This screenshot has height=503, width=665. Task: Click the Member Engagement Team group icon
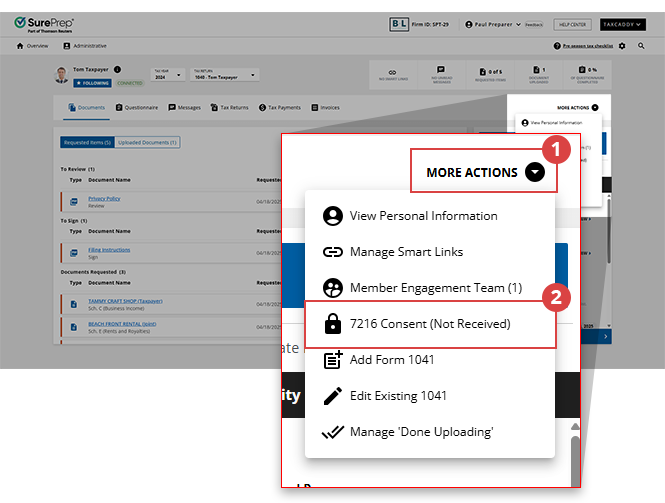point(333,288)
